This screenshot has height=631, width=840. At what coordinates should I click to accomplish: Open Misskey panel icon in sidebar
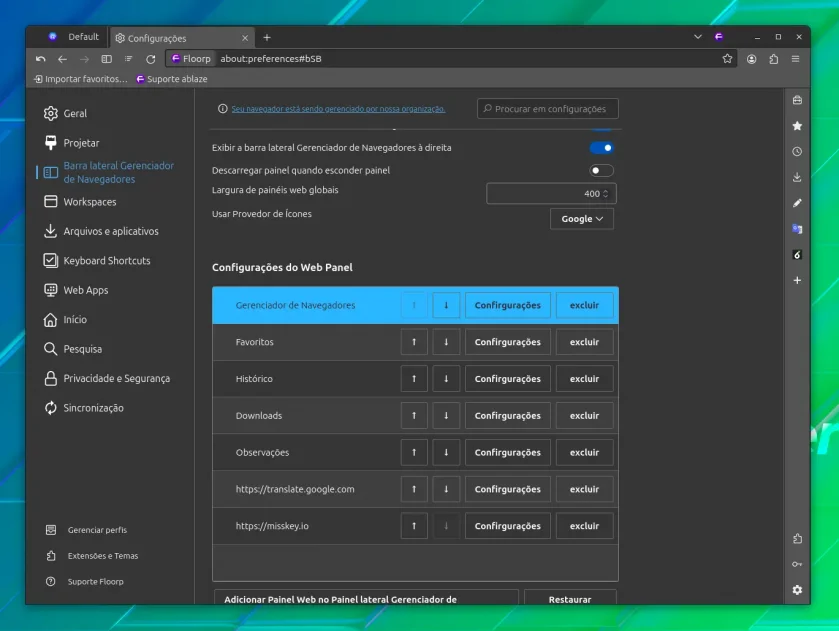coord(797,254)
